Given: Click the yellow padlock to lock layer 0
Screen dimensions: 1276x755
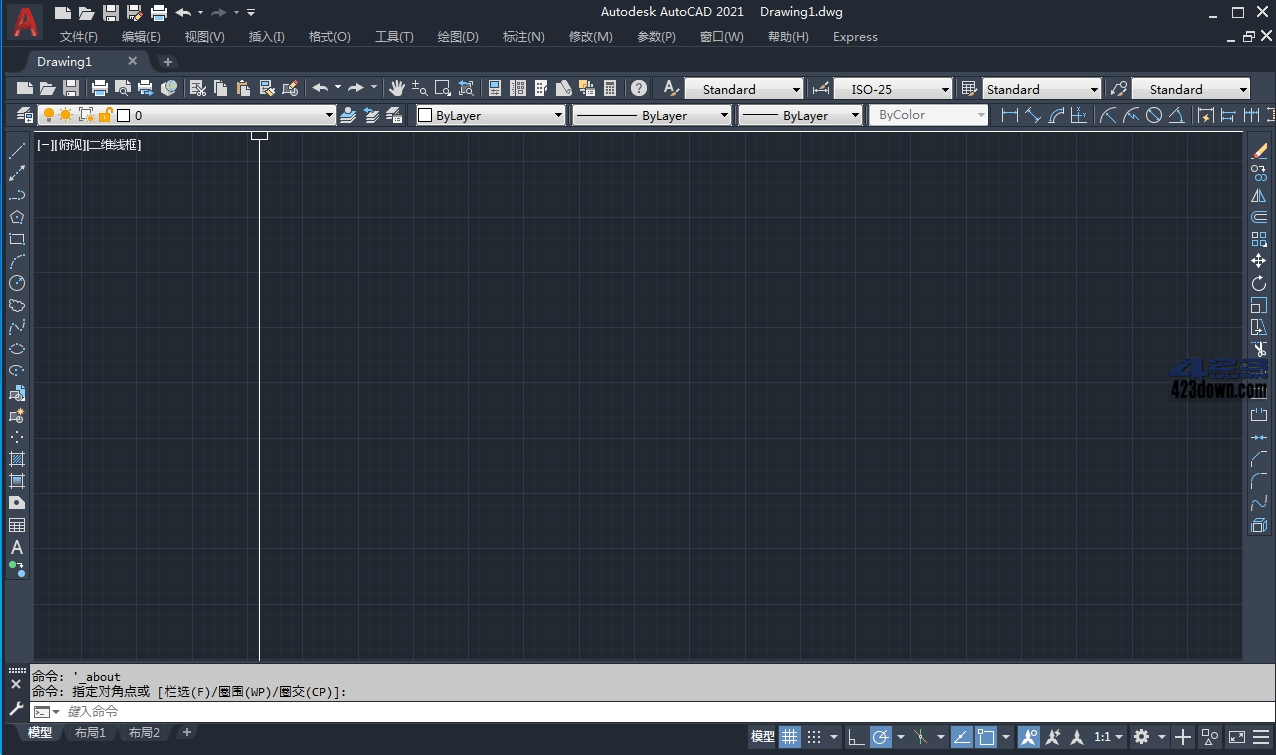Looking at the screenshot, I should pos(103,114).
